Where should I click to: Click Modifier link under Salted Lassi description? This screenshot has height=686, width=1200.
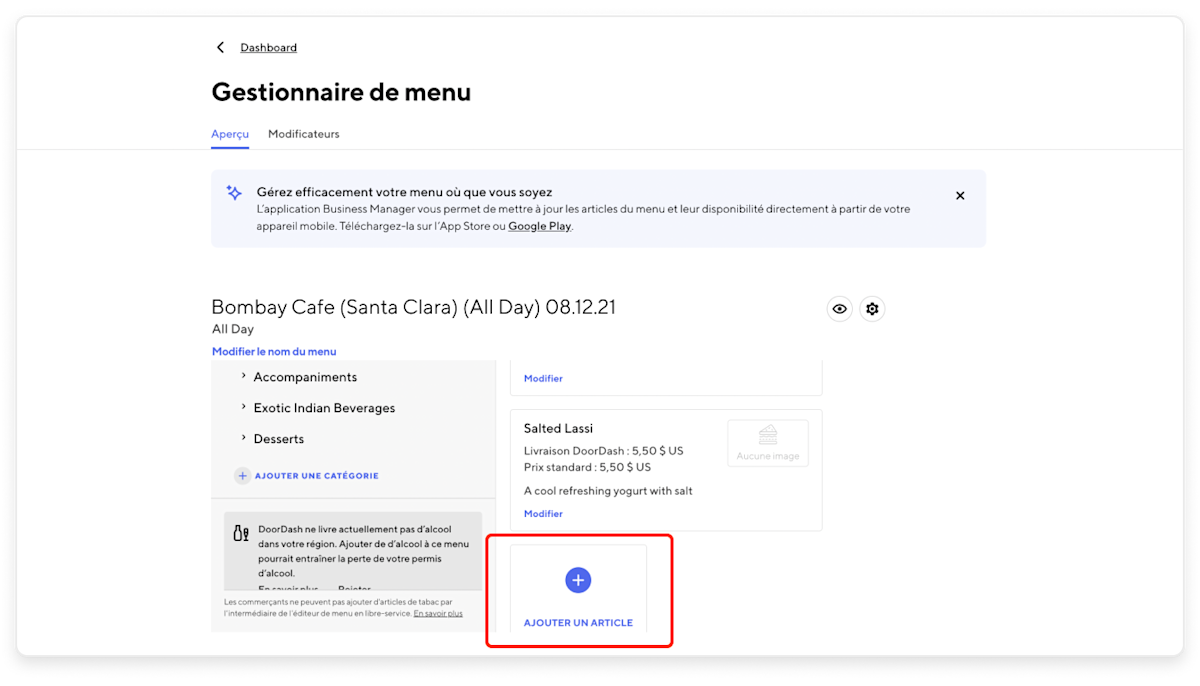[x=543, y=514]
